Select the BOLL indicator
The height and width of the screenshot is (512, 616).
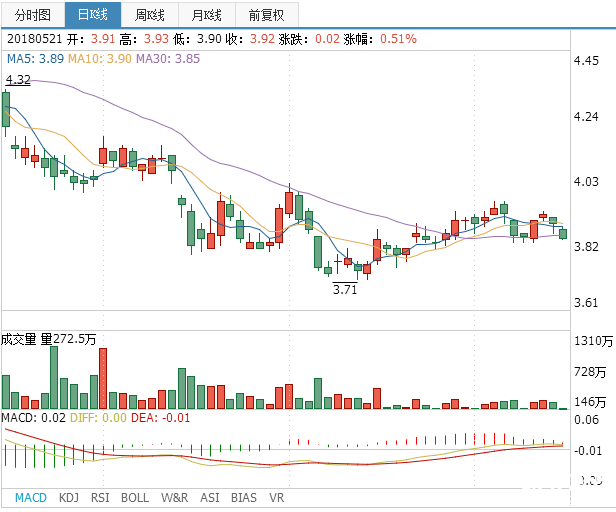pos(135,498)
